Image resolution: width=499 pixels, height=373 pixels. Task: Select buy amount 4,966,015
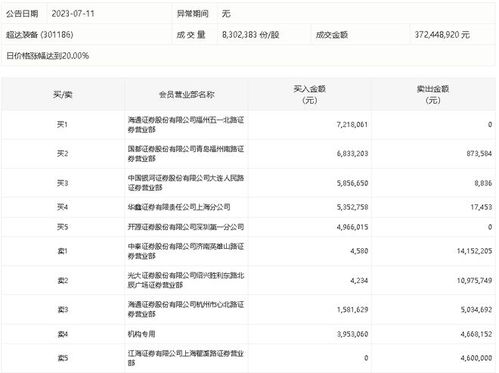coord(352,227)
